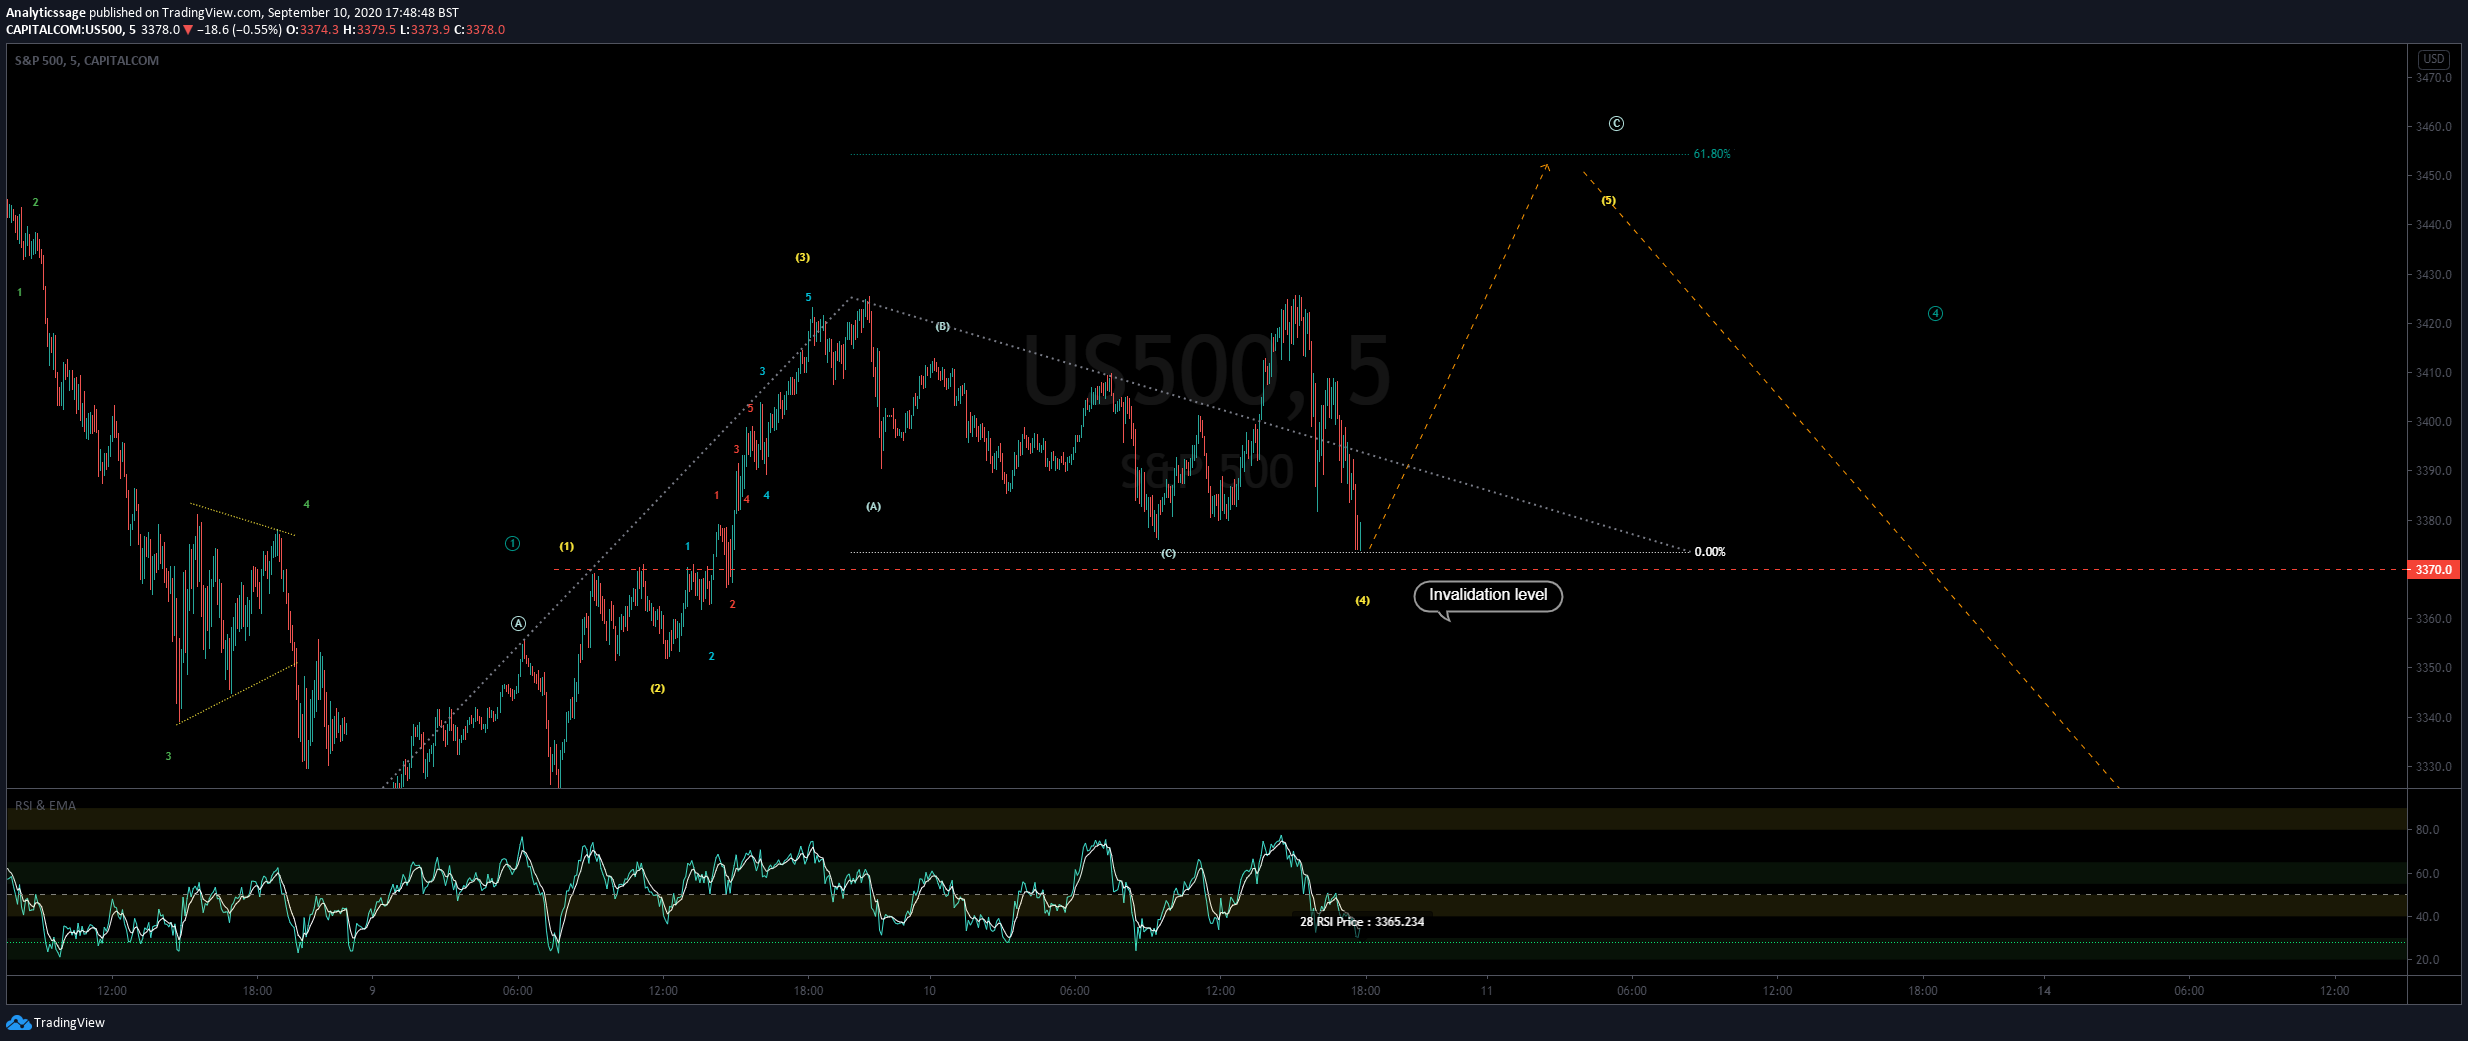2468x1041 pixels.
Task: Select yellow (2) wave label
Action: [x=657, y=689]
